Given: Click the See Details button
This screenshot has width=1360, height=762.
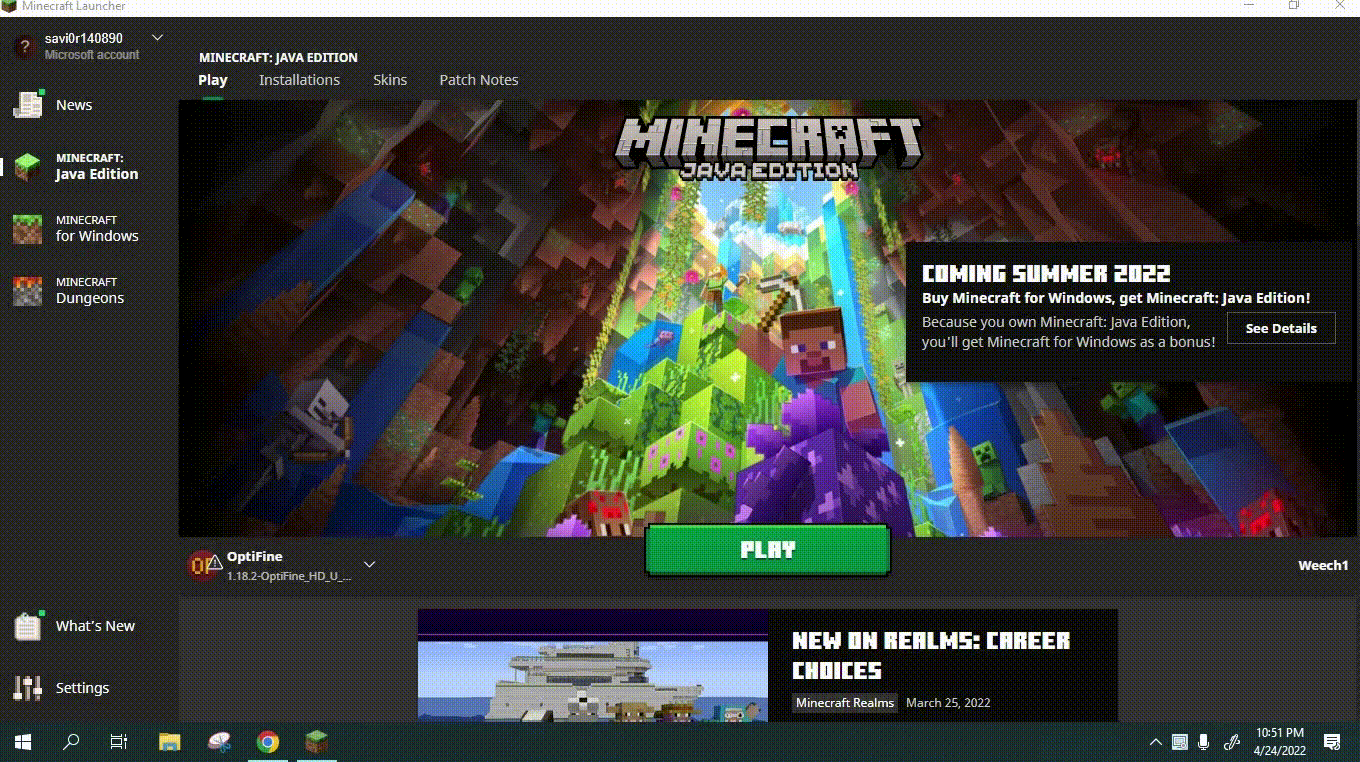Looking at the screenshot, I should [x=1281, y=328].
